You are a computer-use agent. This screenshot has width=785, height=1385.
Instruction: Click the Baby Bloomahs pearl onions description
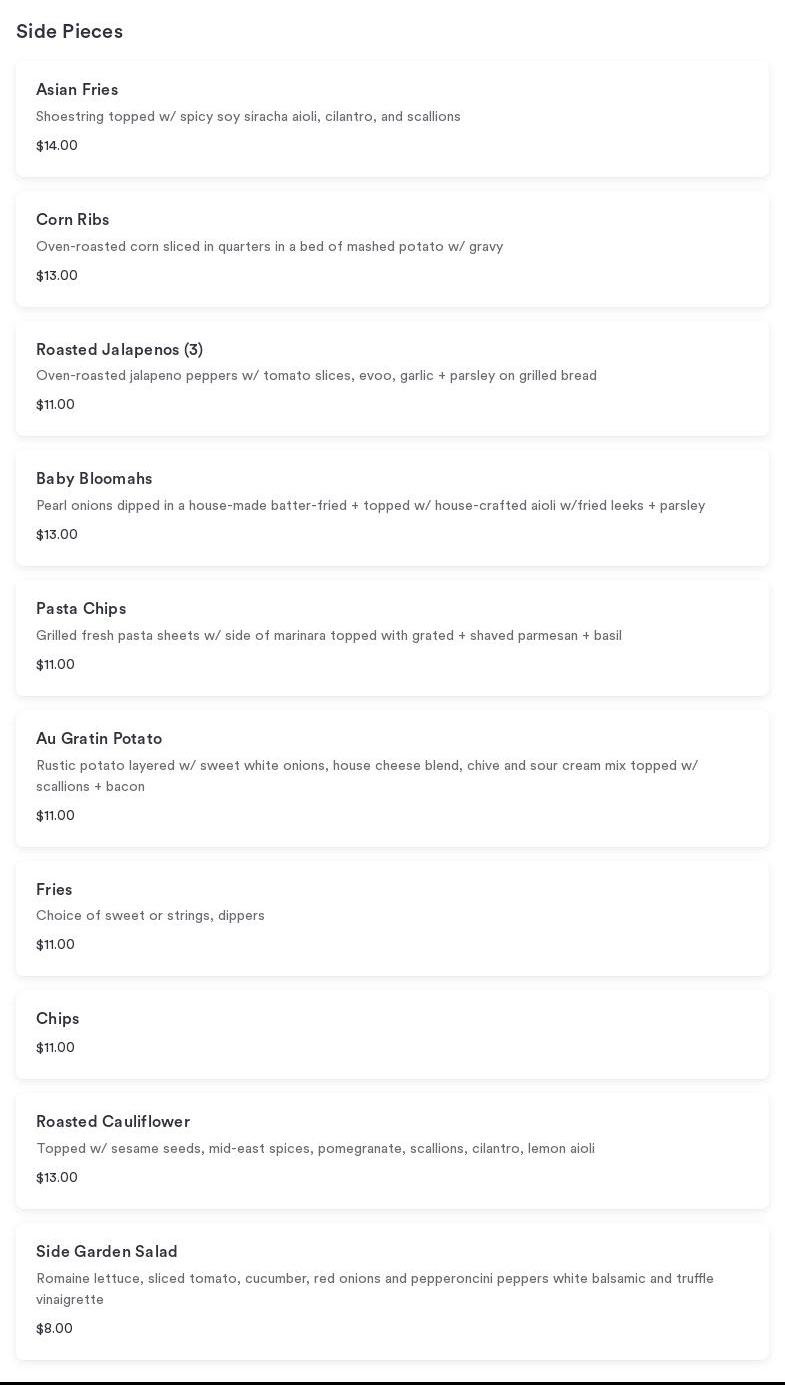click(370, 506)
